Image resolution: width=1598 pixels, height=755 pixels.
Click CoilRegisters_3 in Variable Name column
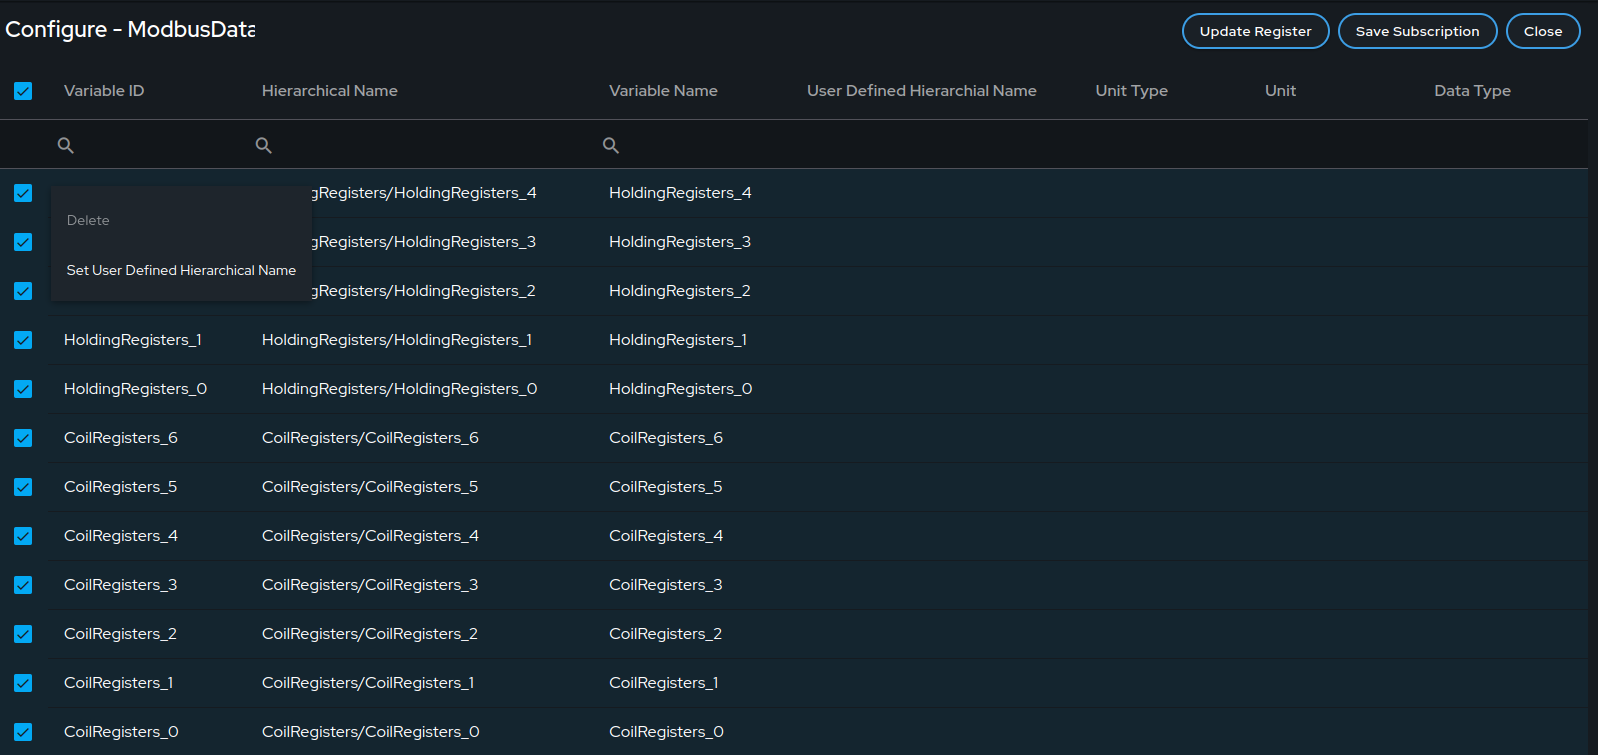666,585
